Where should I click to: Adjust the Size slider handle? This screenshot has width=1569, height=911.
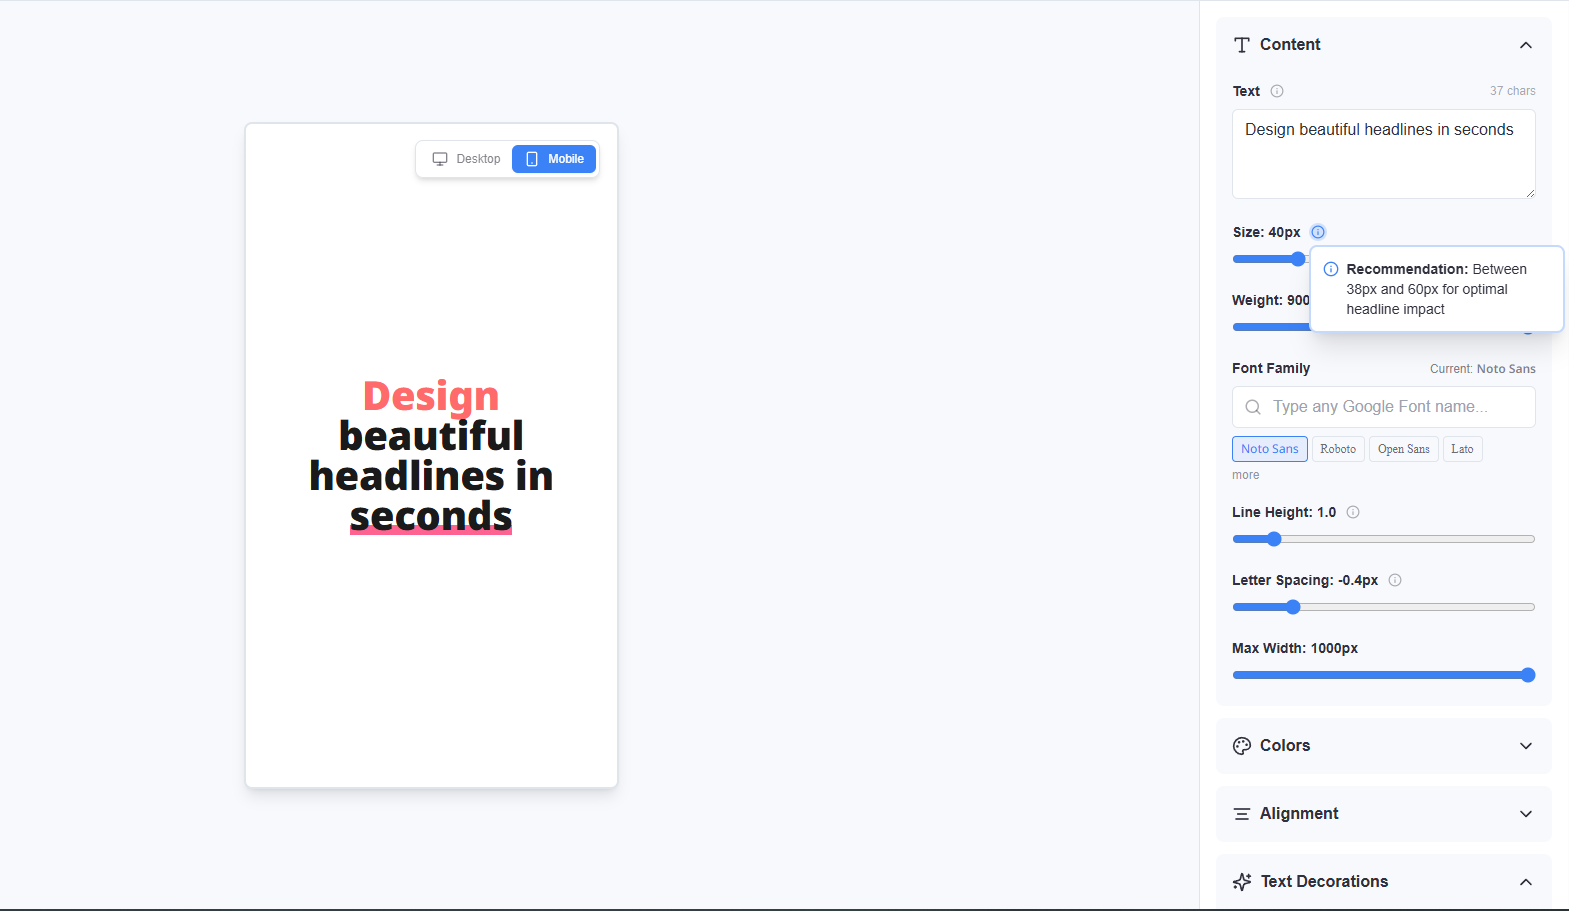(x=1298, y=259)
